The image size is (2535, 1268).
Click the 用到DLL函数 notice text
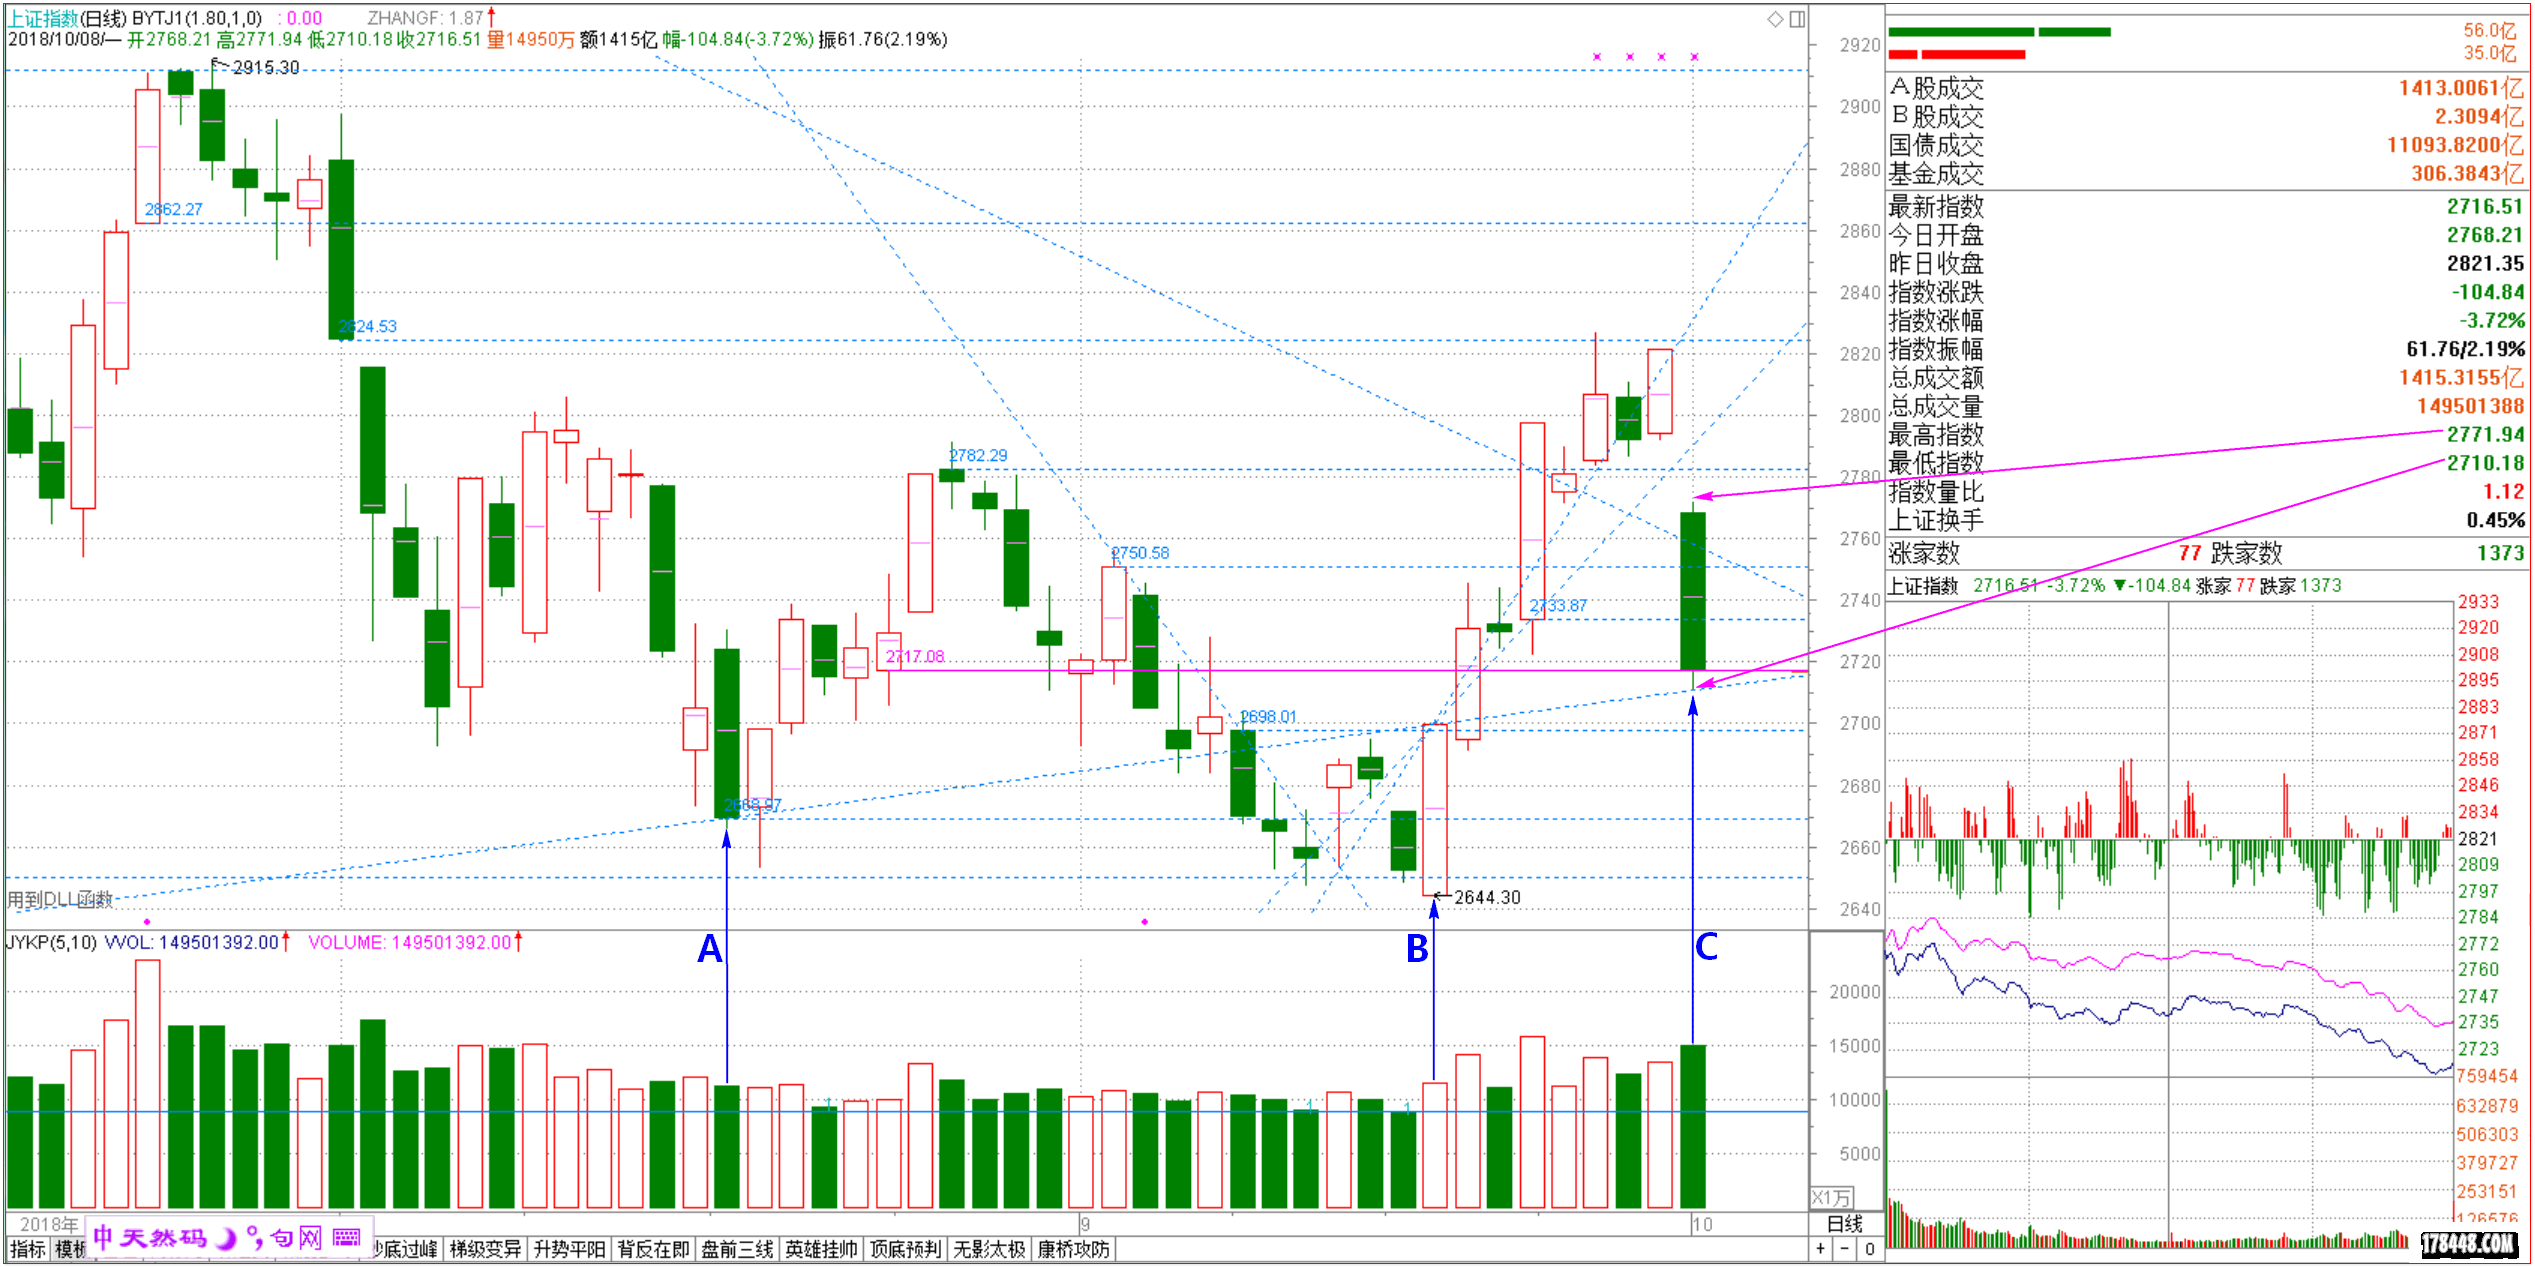pos(60,899)
